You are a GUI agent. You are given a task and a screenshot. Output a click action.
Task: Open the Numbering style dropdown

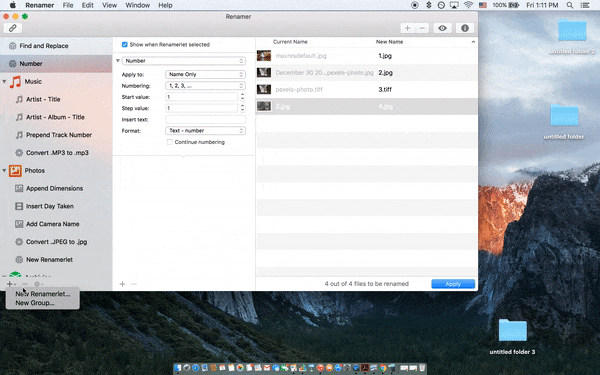[205, 86]
